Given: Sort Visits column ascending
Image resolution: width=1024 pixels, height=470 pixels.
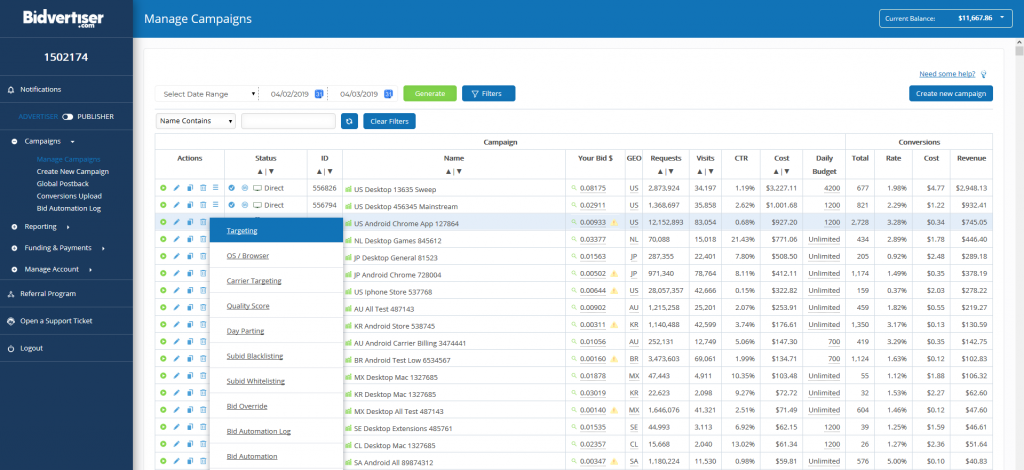Looking at the screenshot, I should pyautogui.click(x=699, y=172).
